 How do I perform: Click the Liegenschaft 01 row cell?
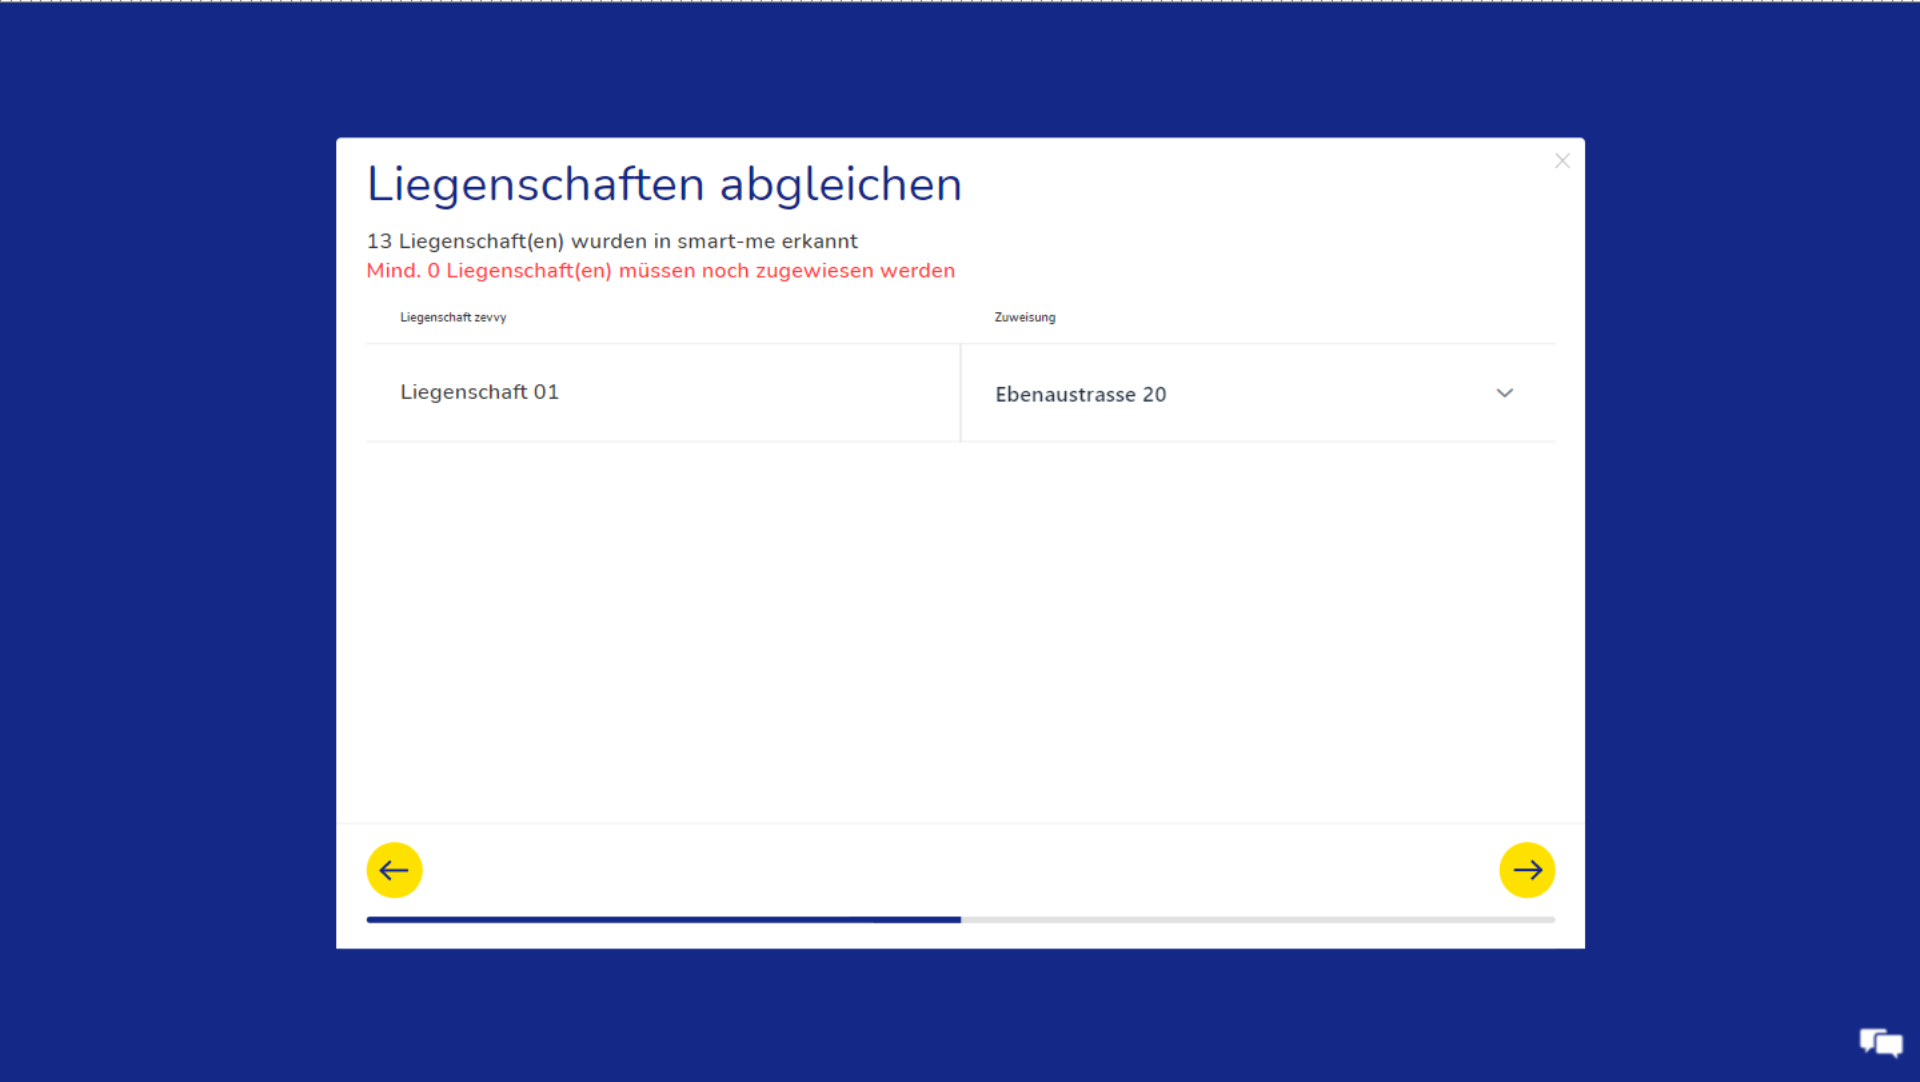pyautogui.click(x=479, y=392)
